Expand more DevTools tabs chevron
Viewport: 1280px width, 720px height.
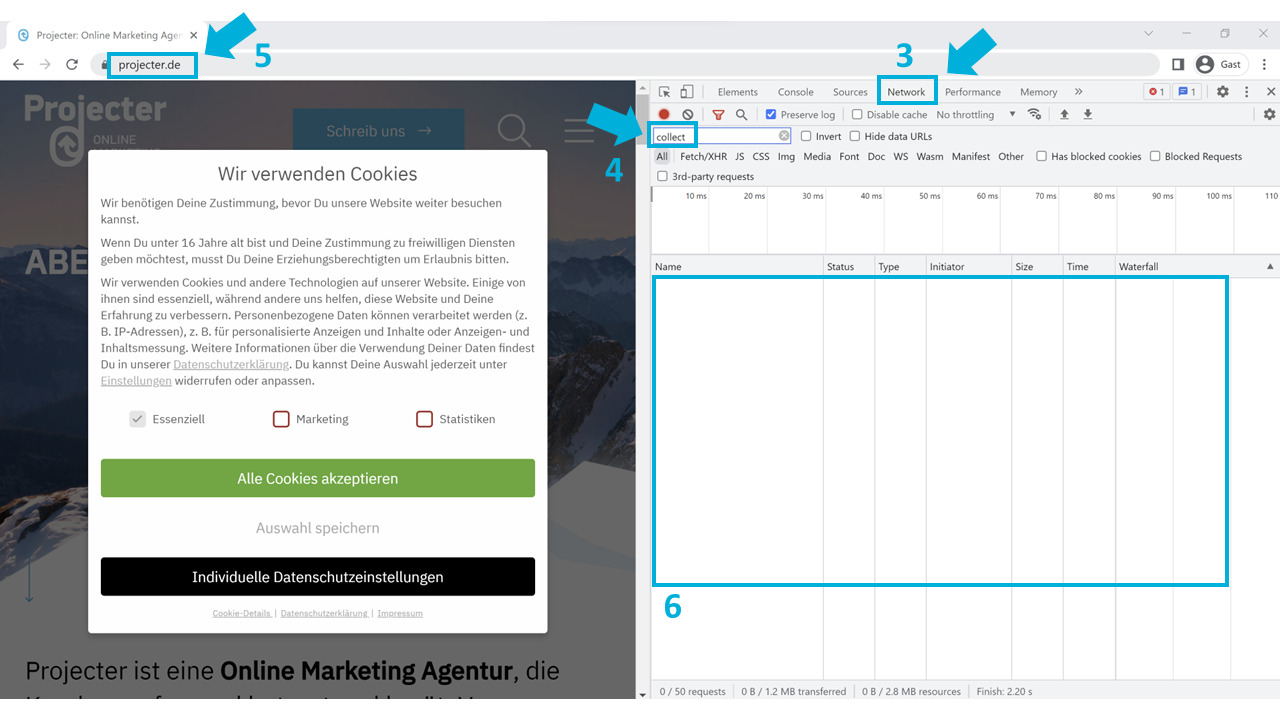click(1078, 92)
